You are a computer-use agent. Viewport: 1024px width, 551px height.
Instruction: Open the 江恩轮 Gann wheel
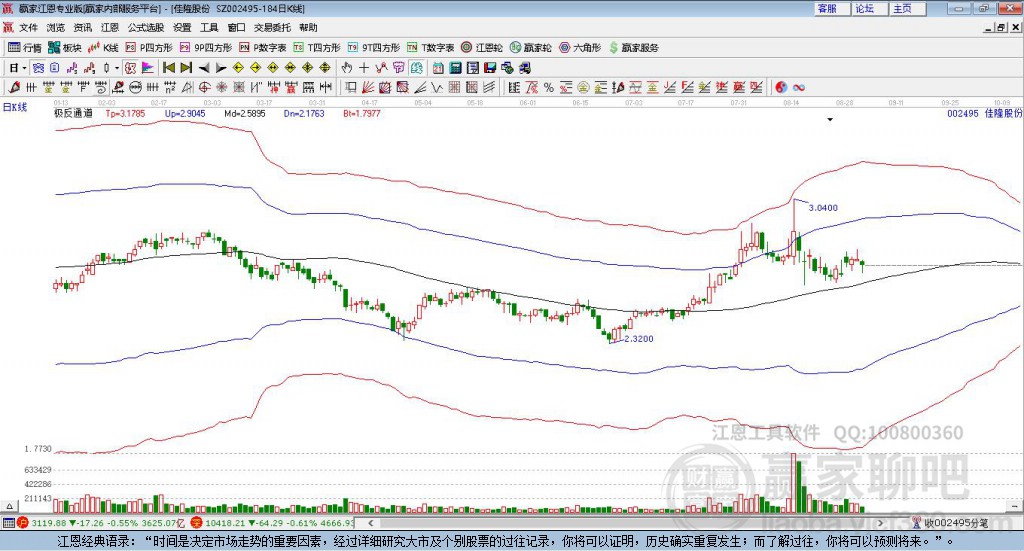pos(482,48)
